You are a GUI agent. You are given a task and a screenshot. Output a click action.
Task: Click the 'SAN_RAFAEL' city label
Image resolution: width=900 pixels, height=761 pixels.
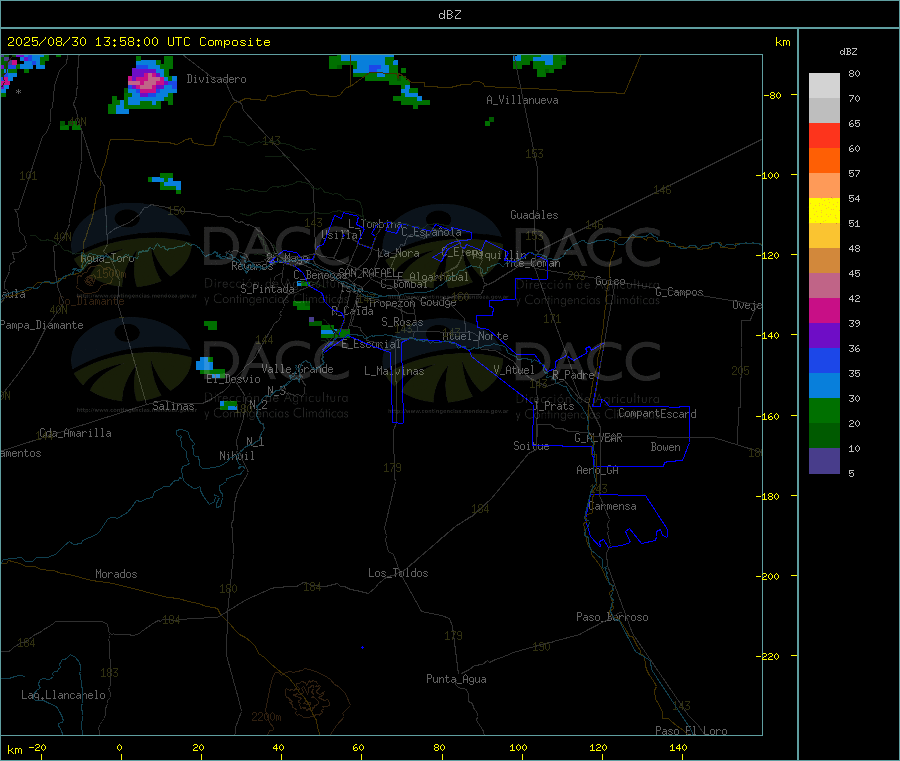tap(367, 272)
